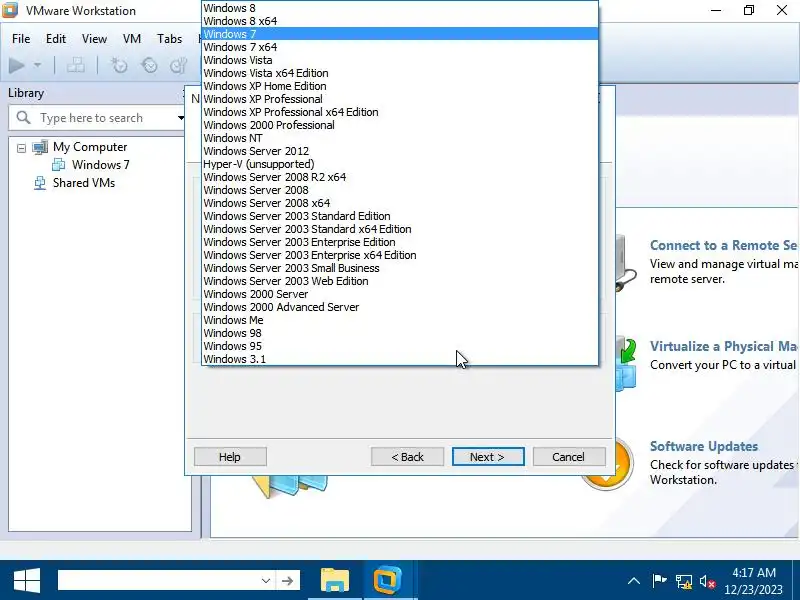Open the Windows Start menu
Image resolution: width=800 pixels, height=600 pixels.
pyautogui.click(x=27, y=581)
